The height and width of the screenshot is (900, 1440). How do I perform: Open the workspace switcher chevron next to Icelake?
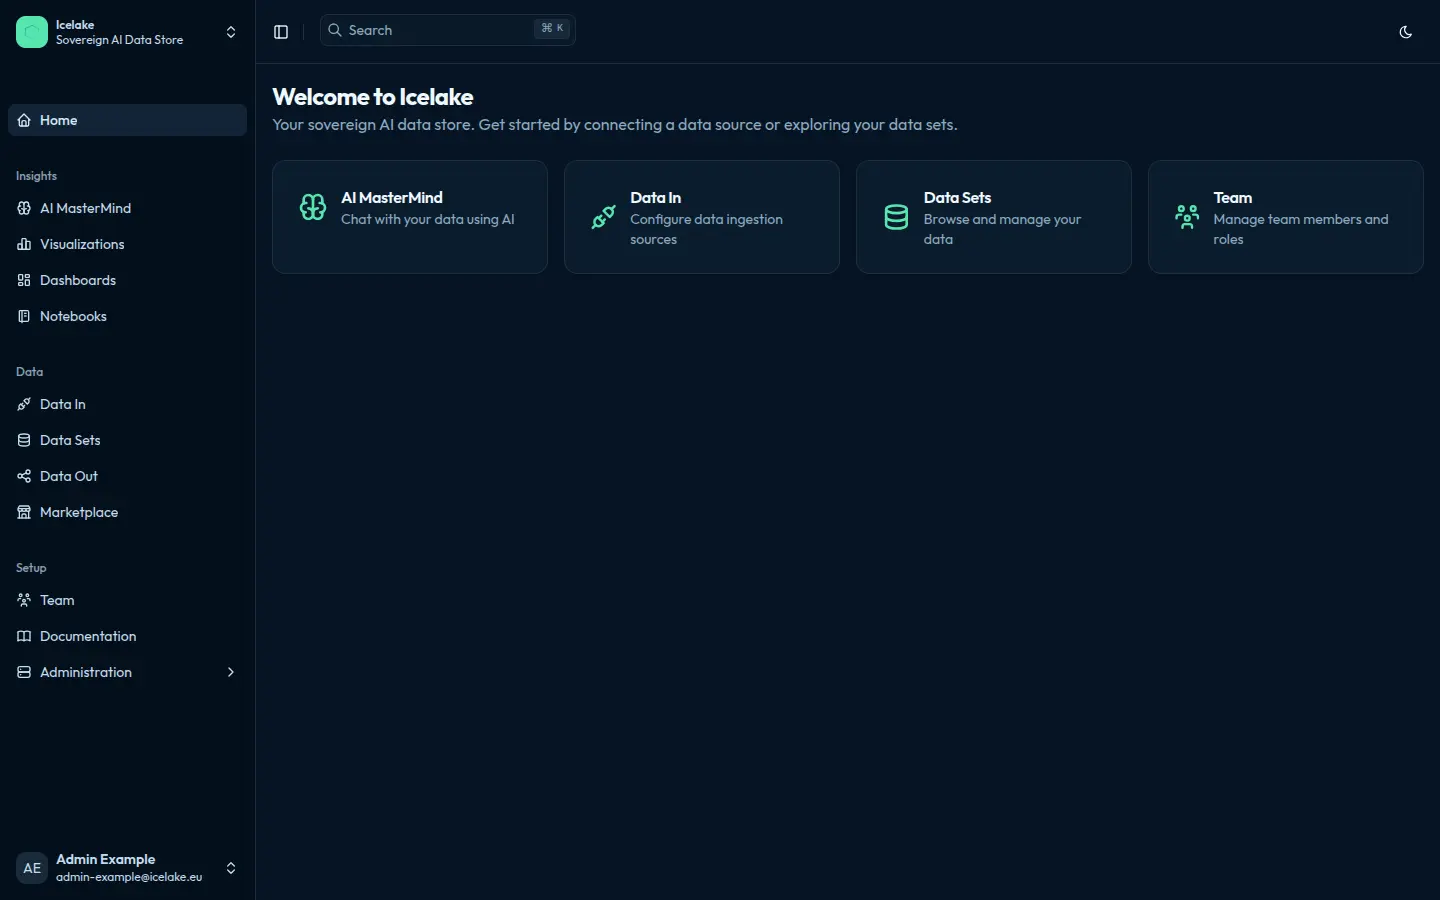pos(230,31)
